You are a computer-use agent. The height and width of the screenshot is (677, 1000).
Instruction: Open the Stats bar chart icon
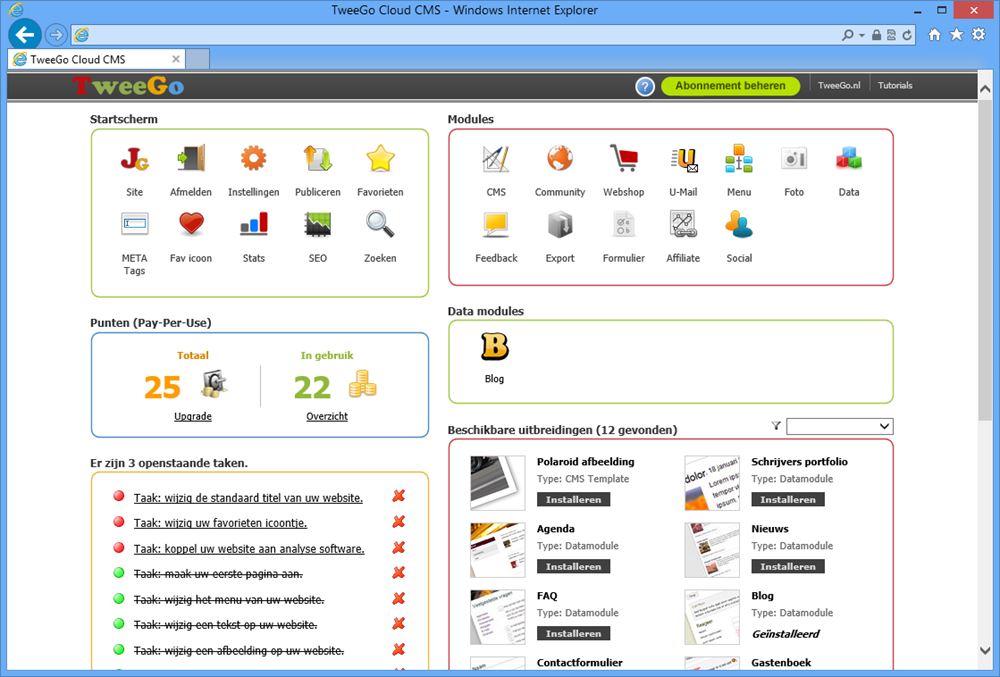(x=253, y=224)
